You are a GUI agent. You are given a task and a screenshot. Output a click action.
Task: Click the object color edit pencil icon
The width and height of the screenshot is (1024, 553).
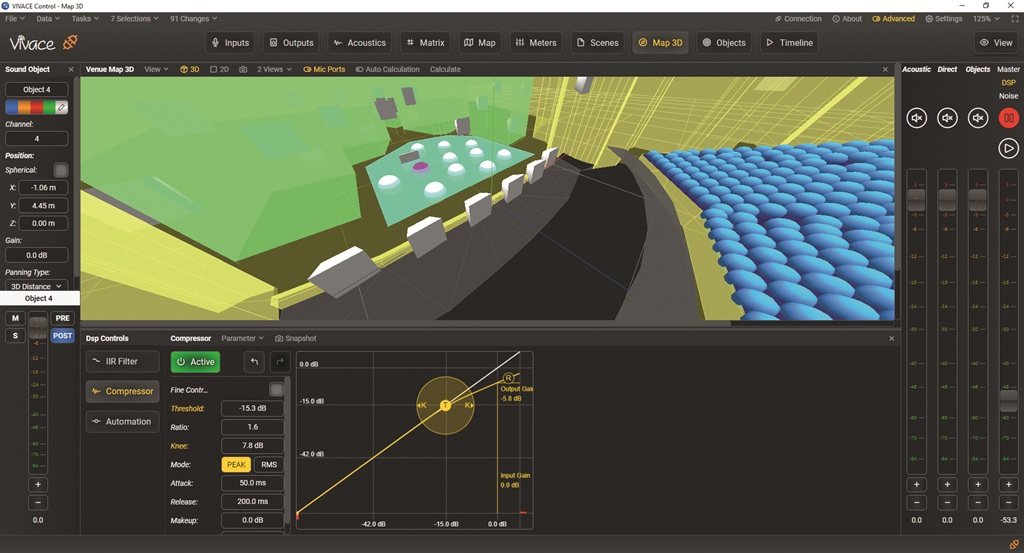click(61, 107)
